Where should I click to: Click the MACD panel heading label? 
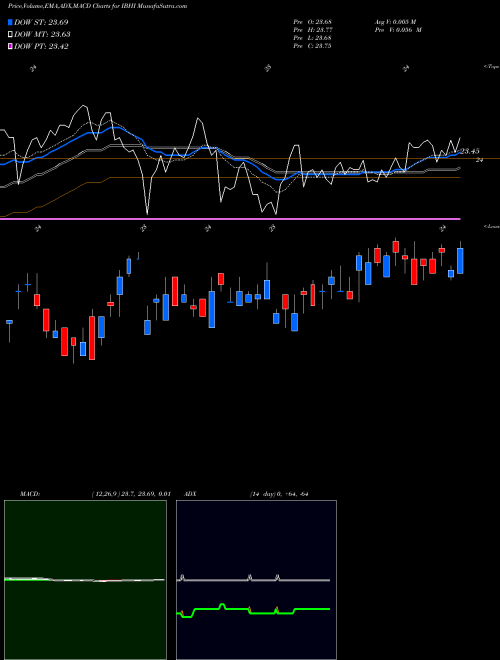pos(29,494)
